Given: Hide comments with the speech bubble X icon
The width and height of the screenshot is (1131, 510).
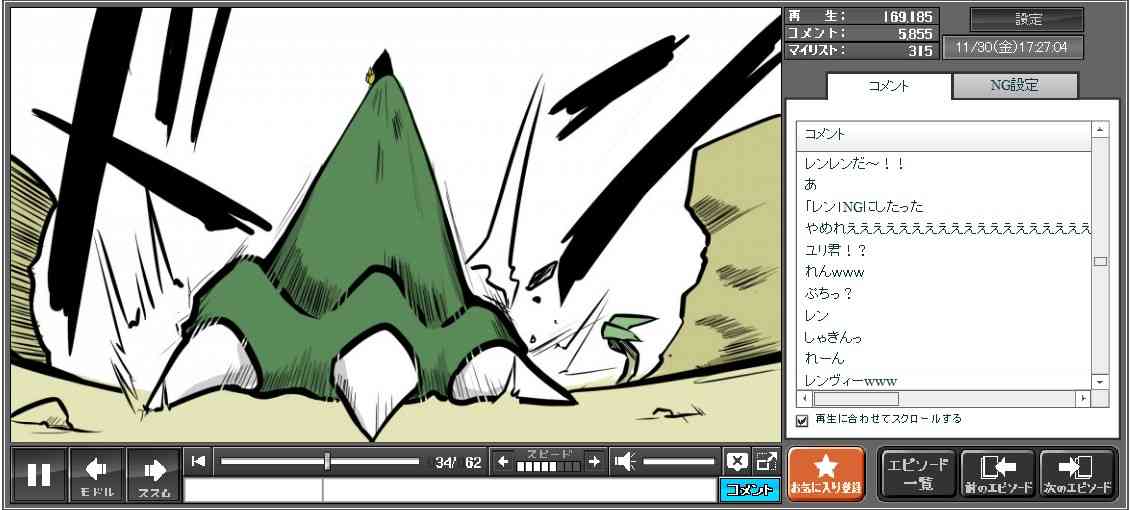Looking at the screenshot, I should point(737,461).
